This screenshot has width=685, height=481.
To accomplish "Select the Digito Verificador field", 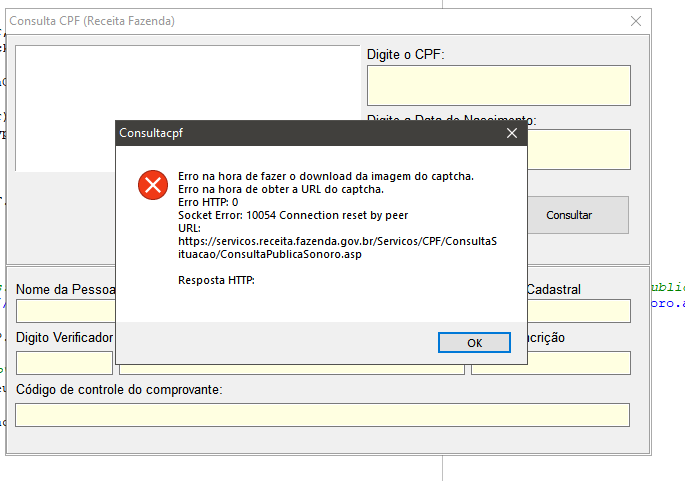I will 64,363.
